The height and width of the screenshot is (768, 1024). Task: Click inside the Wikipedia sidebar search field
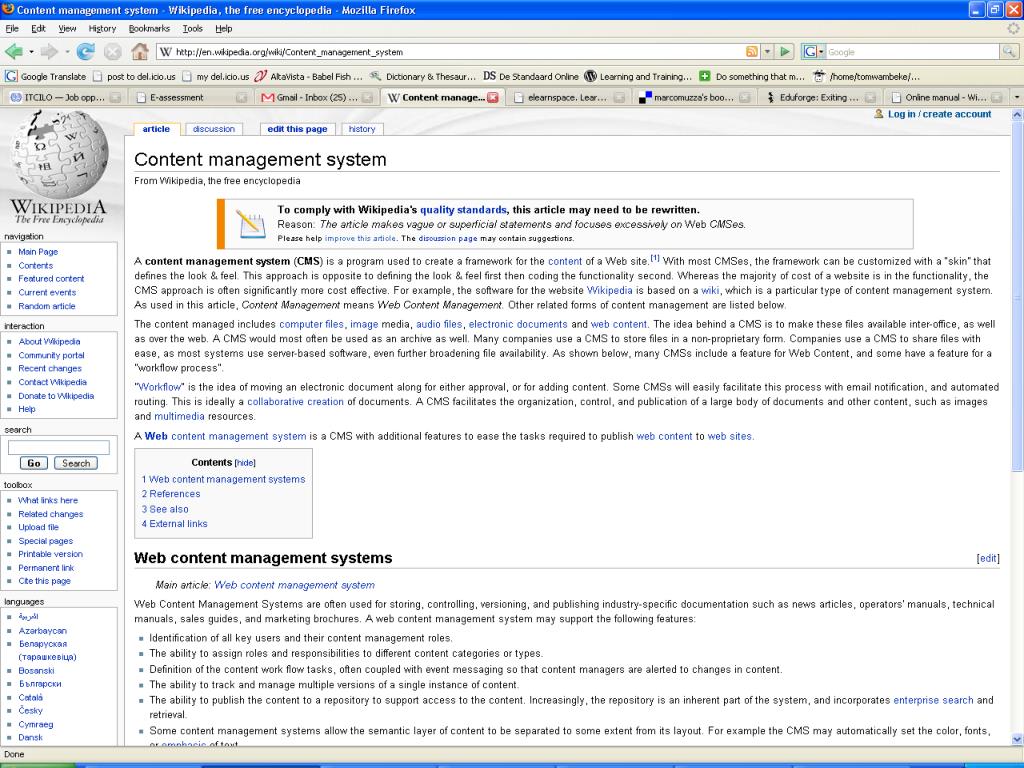58,447
